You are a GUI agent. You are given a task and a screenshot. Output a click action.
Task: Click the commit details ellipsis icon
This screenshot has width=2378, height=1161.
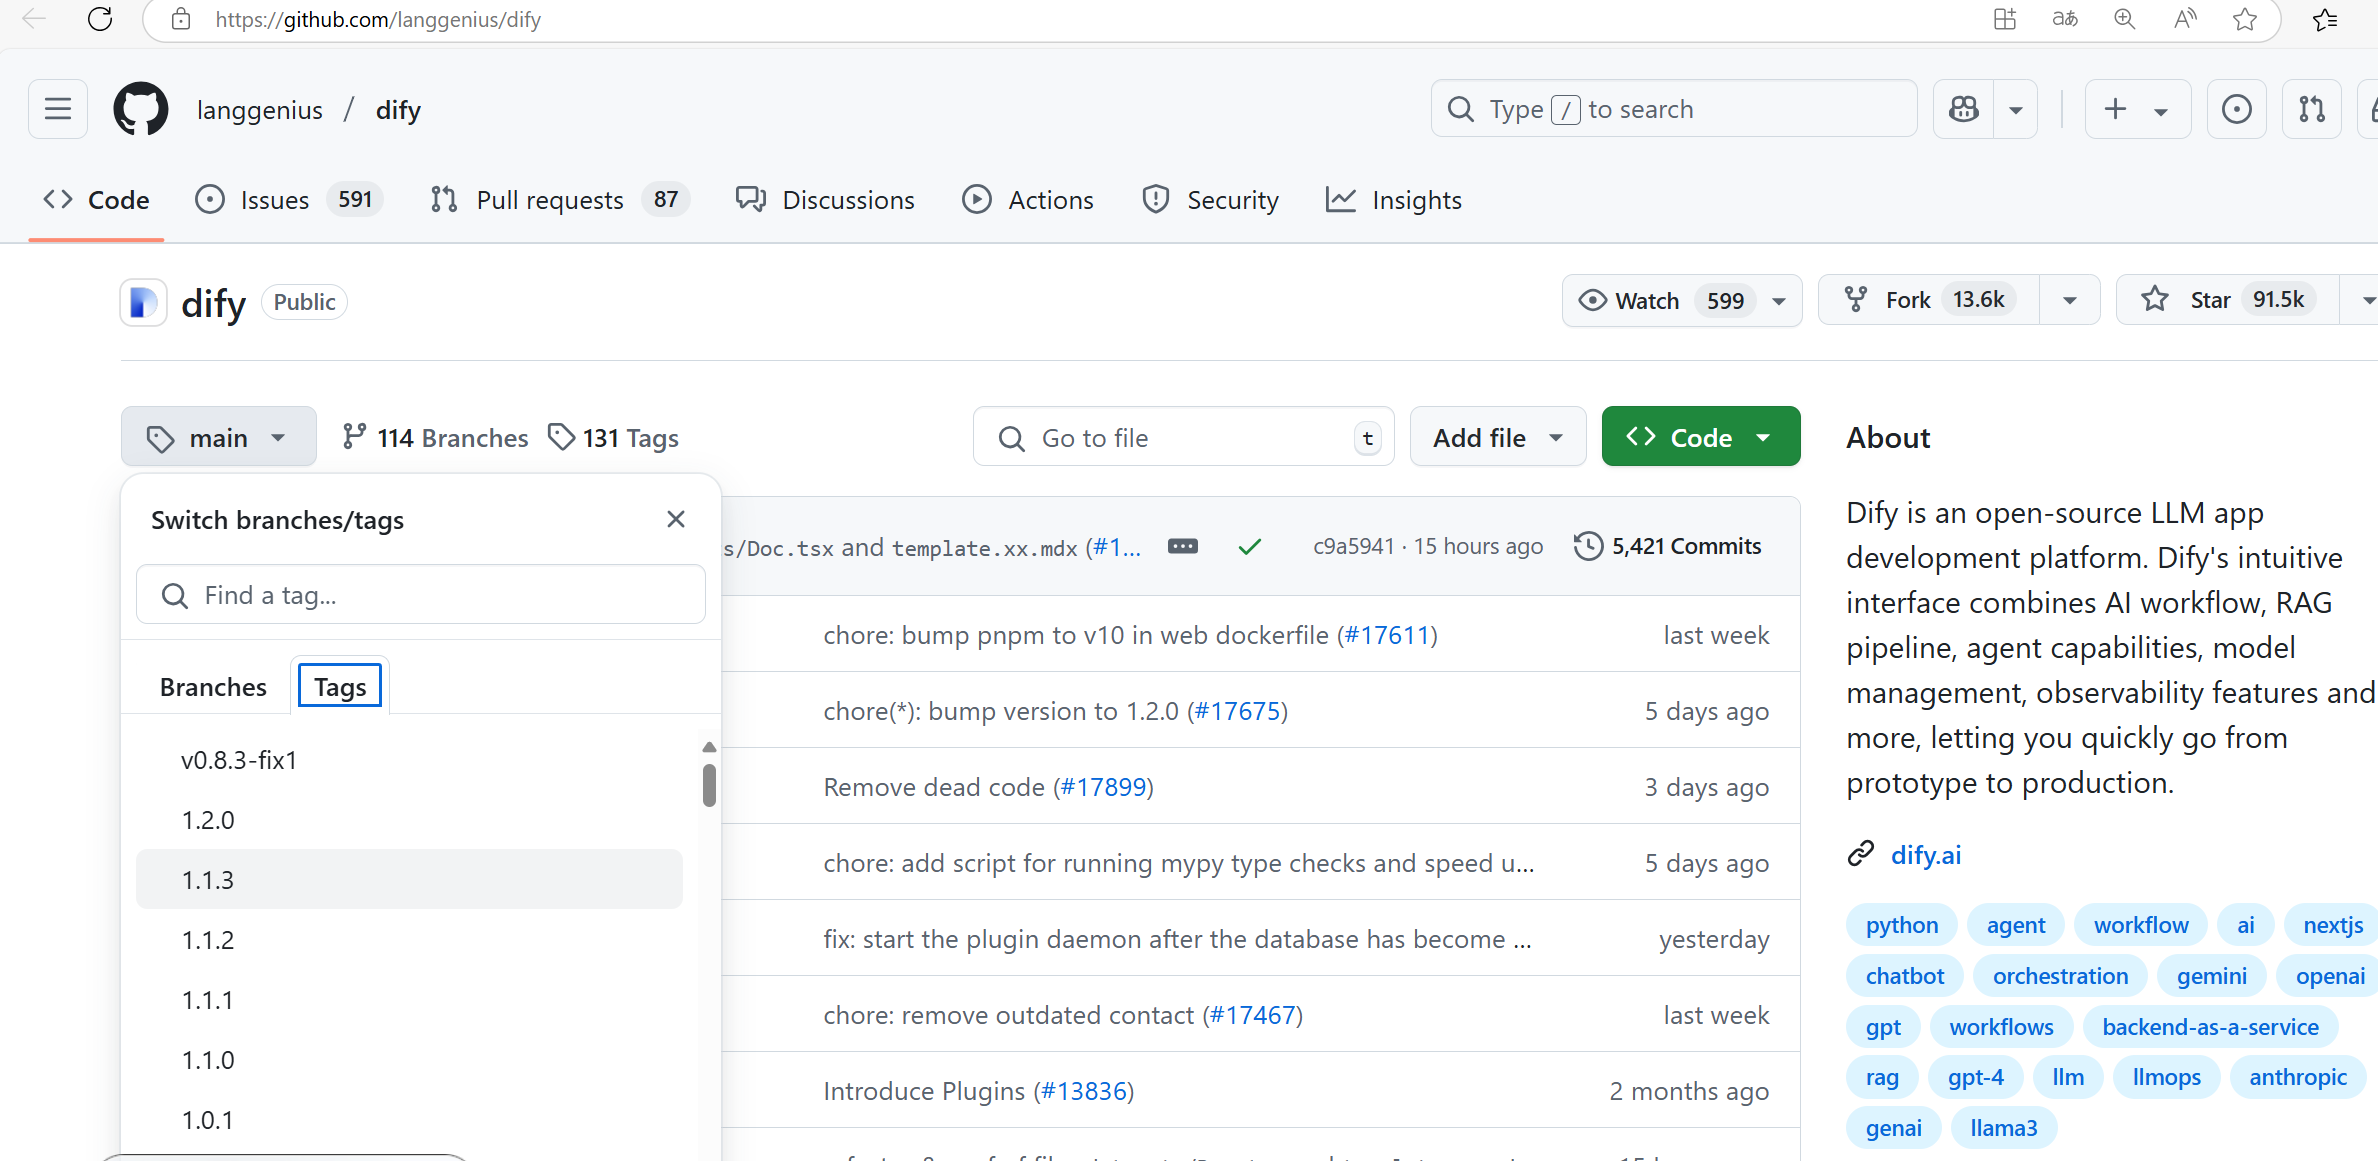pos(1182,546)
